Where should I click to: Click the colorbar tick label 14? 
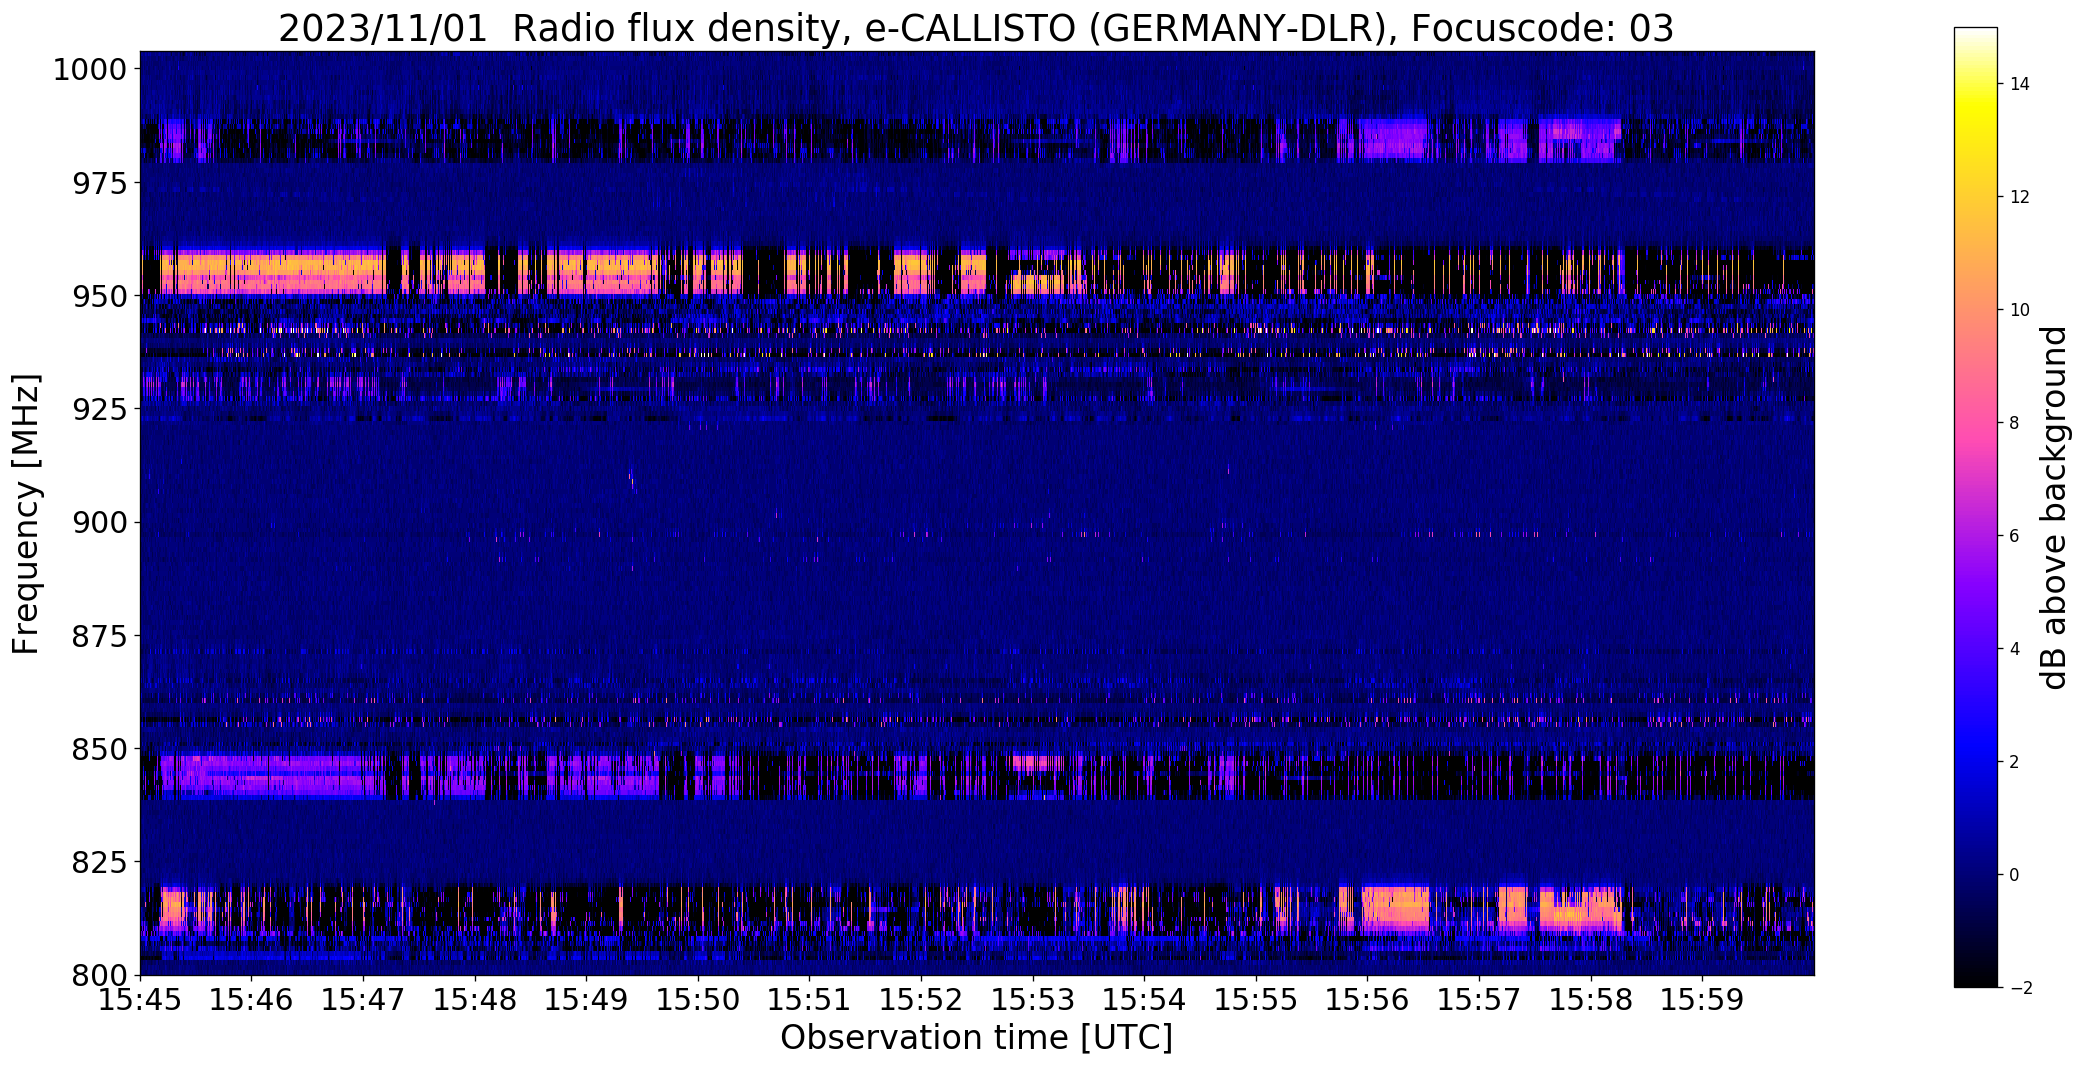click(2020, 84)
